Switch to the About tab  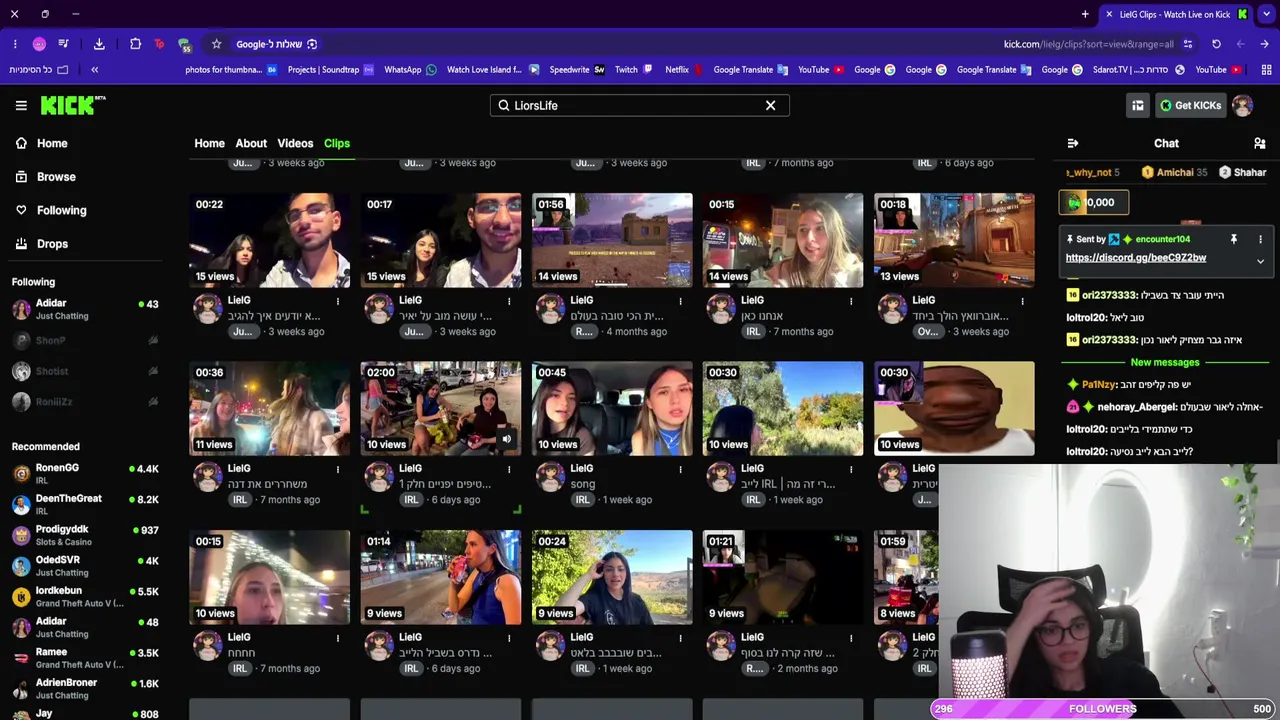pyautogui.click(x=251, y=143)
